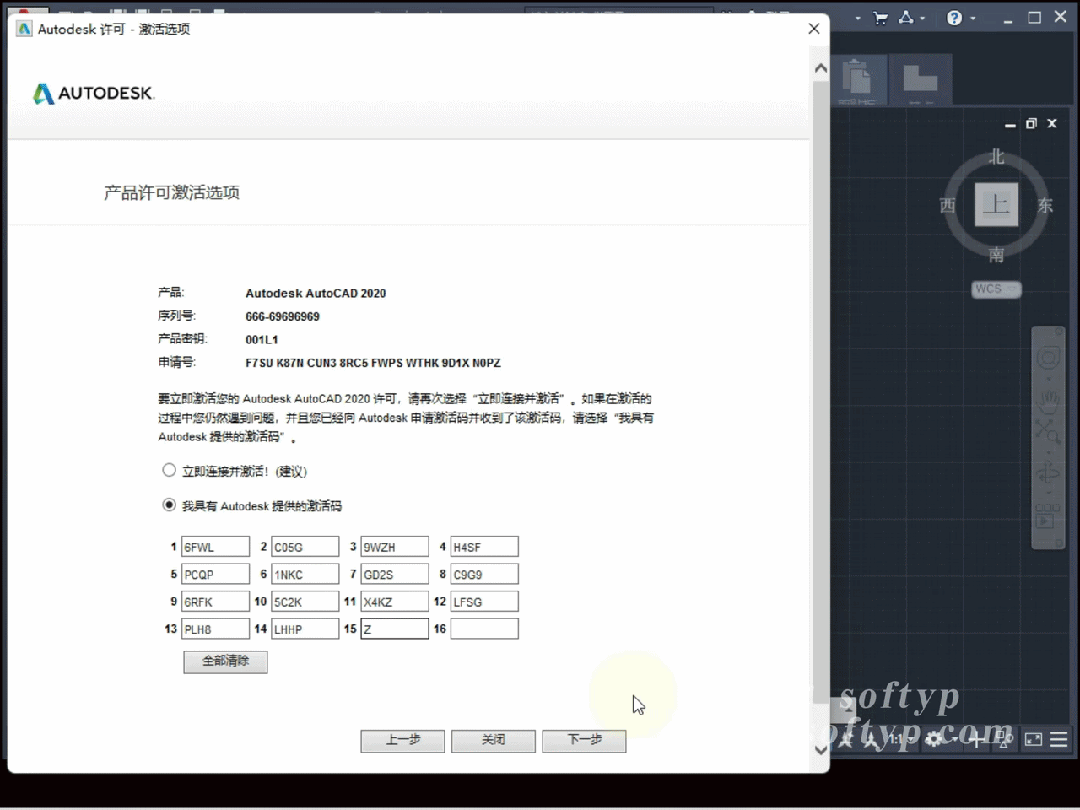Click the plus icon in status bar
Viewport: 1080px width, 810px height.
click(x=976, y=739)
